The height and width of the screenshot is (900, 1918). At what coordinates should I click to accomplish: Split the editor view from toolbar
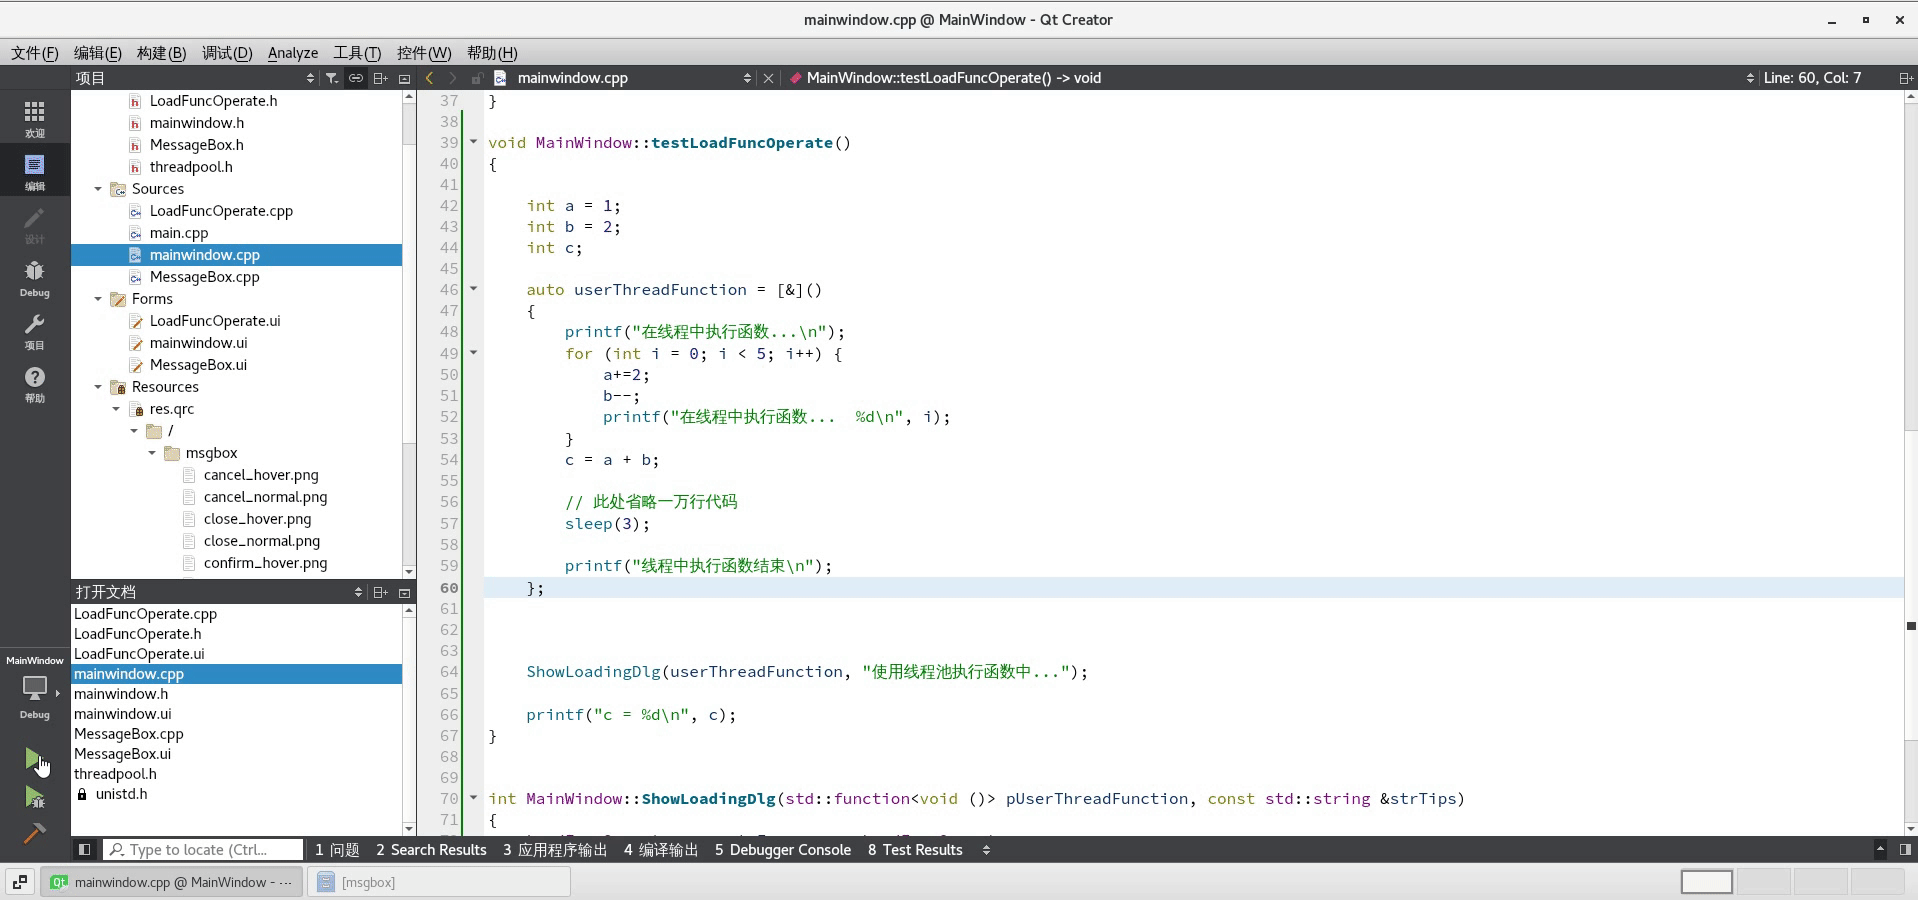point(1906,78)
